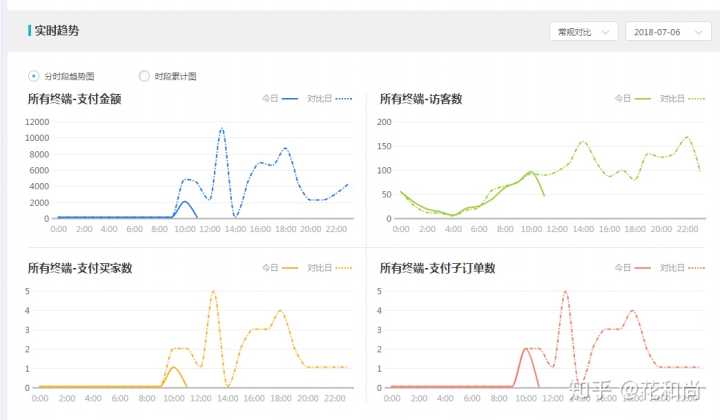720x420 pixels.
Task: Click blue peak of 支付金额 comparison line
Action: 221,128
